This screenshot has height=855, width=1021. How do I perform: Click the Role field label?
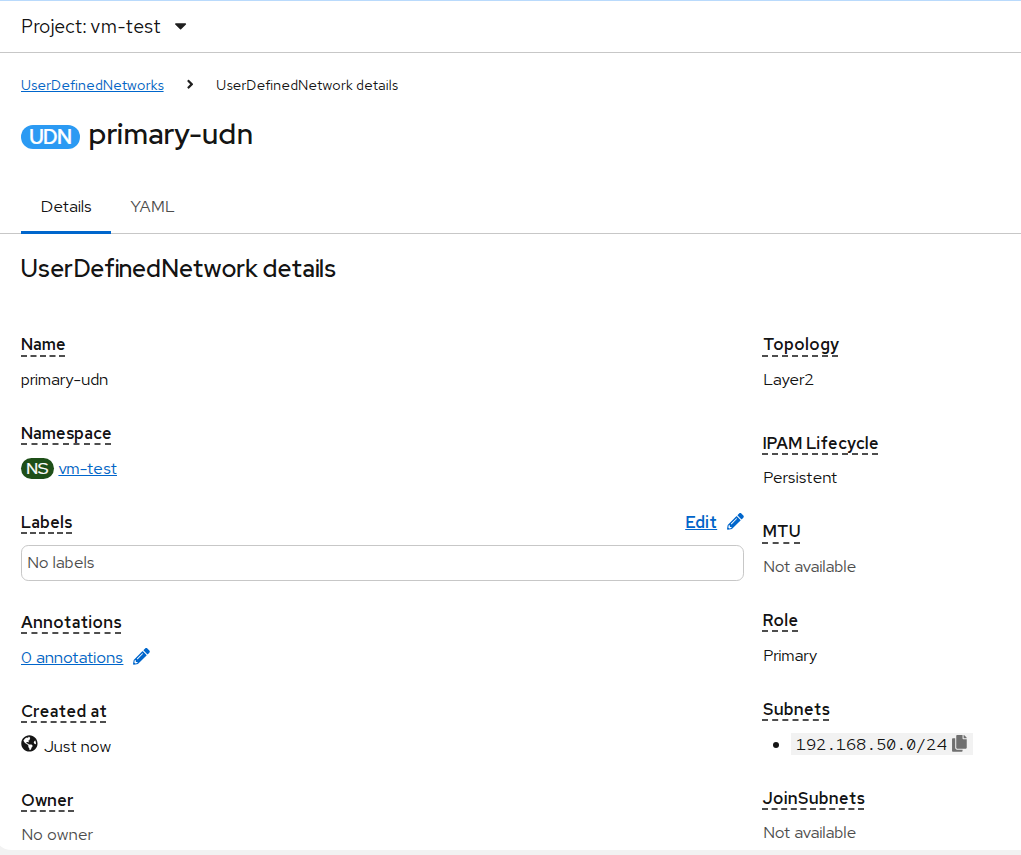click(x=780, y=620)
